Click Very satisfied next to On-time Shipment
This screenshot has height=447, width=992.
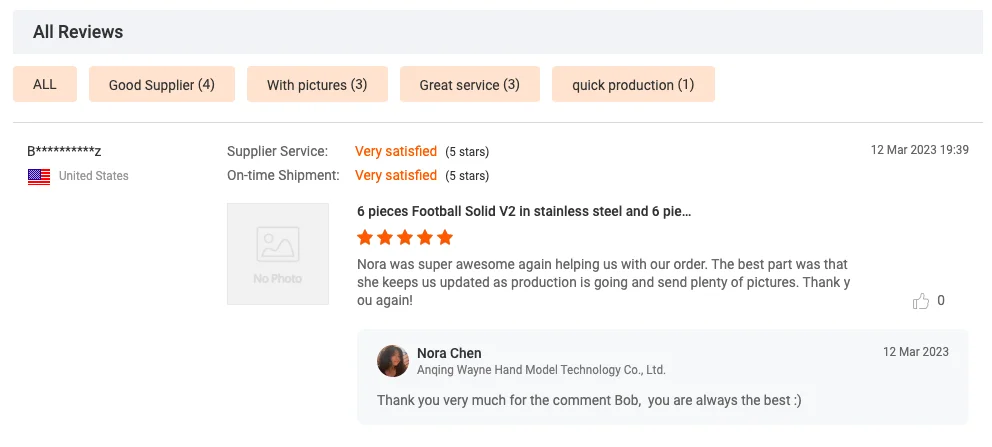[x=396, y=175]
